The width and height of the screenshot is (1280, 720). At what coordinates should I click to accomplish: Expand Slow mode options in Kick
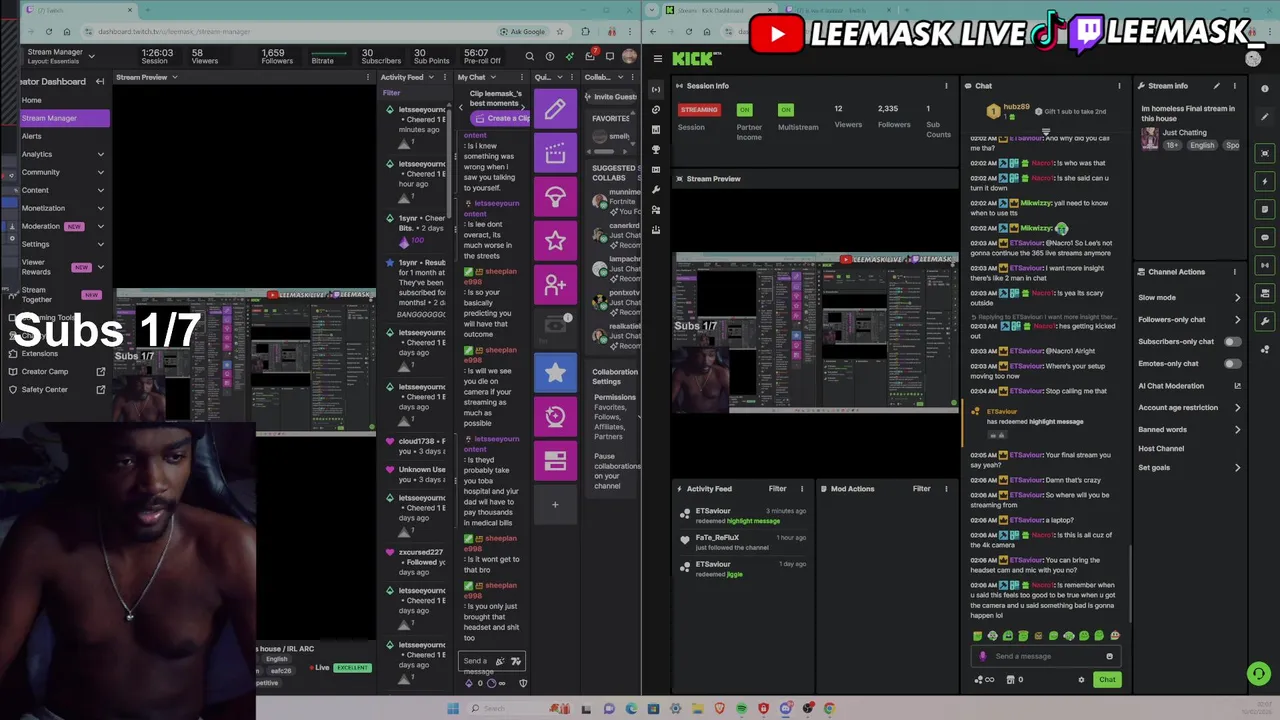[1237, 298]
